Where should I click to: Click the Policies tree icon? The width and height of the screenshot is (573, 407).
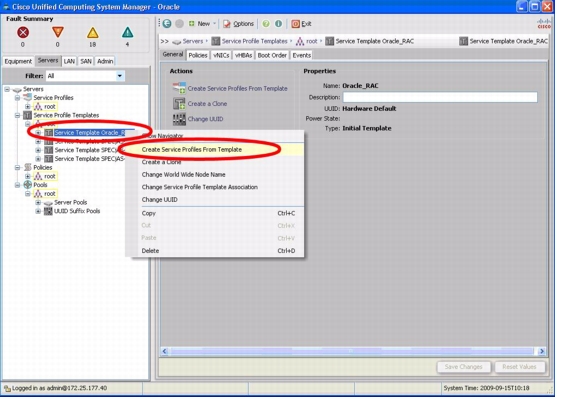click(28, 167)
